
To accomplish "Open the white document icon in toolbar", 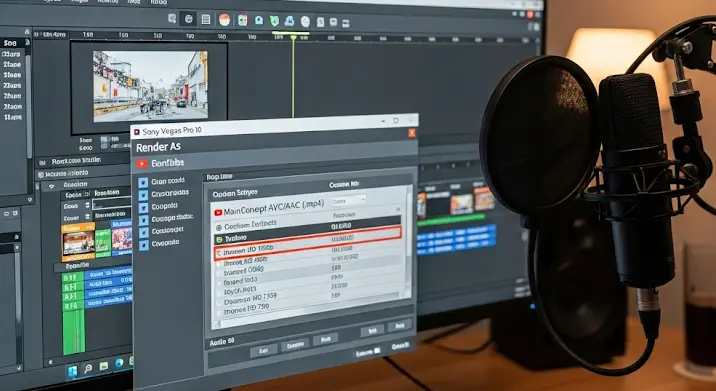I will click(320, 22).
